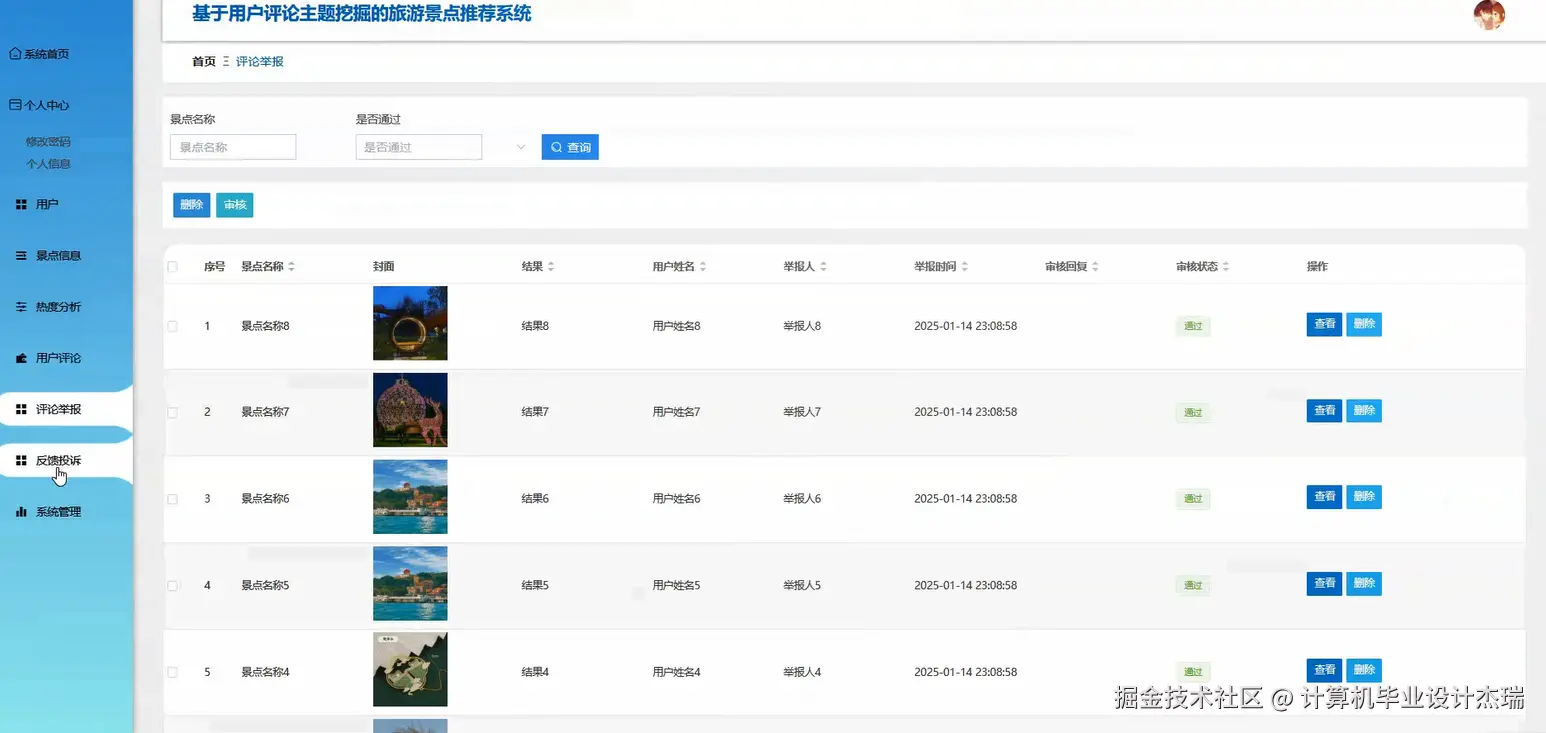The image size is (1546, 733).
Task: Click 查看 for row 景点名称6
Action: [1324, 497]
